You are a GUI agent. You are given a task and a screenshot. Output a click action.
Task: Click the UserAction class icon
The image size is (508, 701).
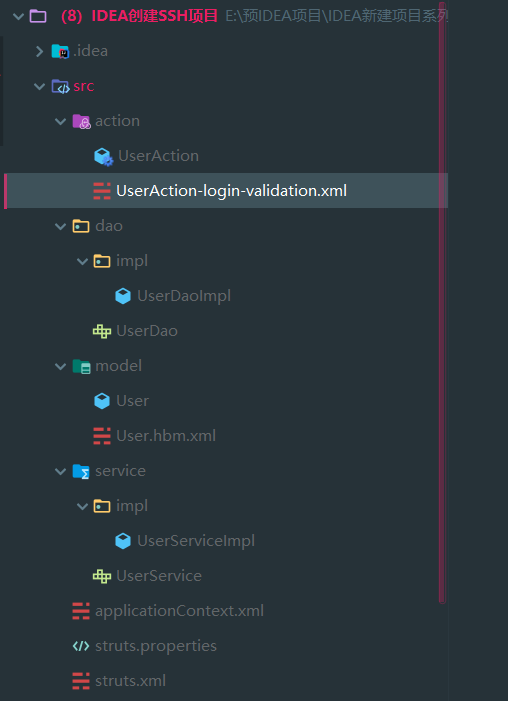point(103,156)
